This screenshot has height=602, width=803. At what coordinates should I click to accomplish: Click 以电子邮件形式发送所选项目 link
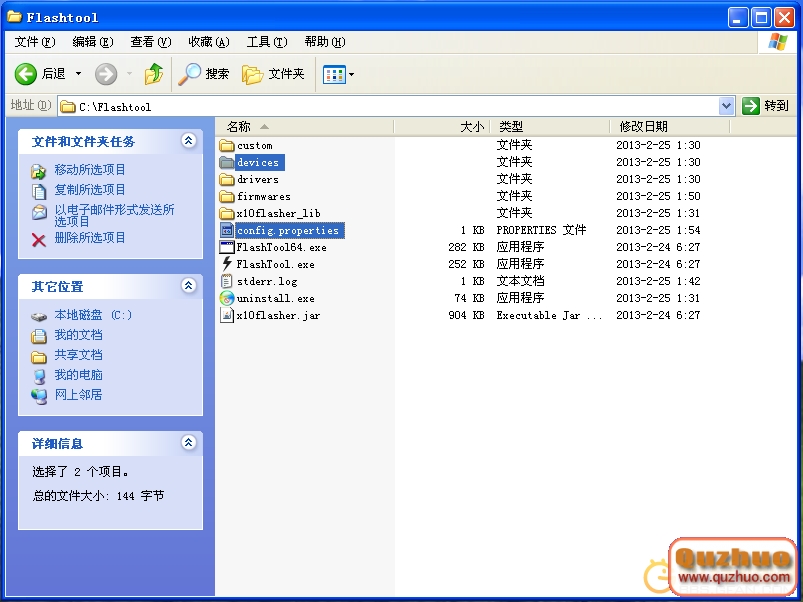[x=114, y=216]
